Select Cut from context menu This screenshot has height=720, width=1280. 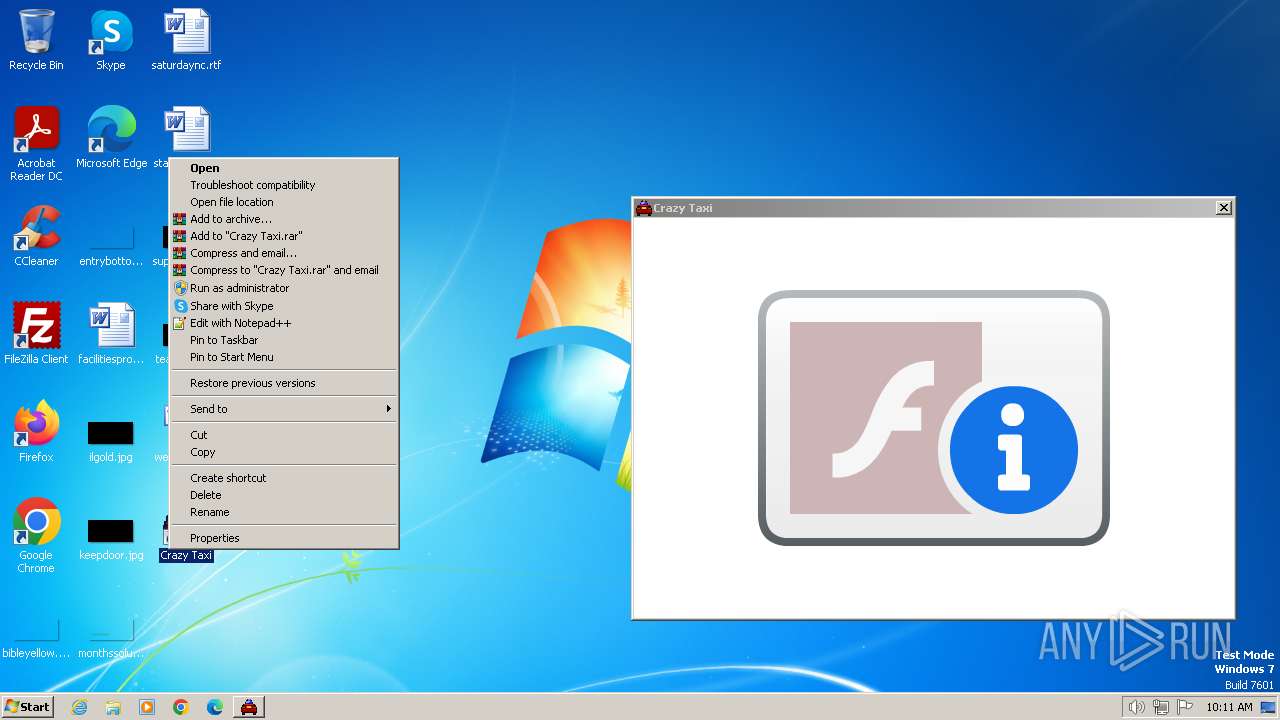(284, 435)
